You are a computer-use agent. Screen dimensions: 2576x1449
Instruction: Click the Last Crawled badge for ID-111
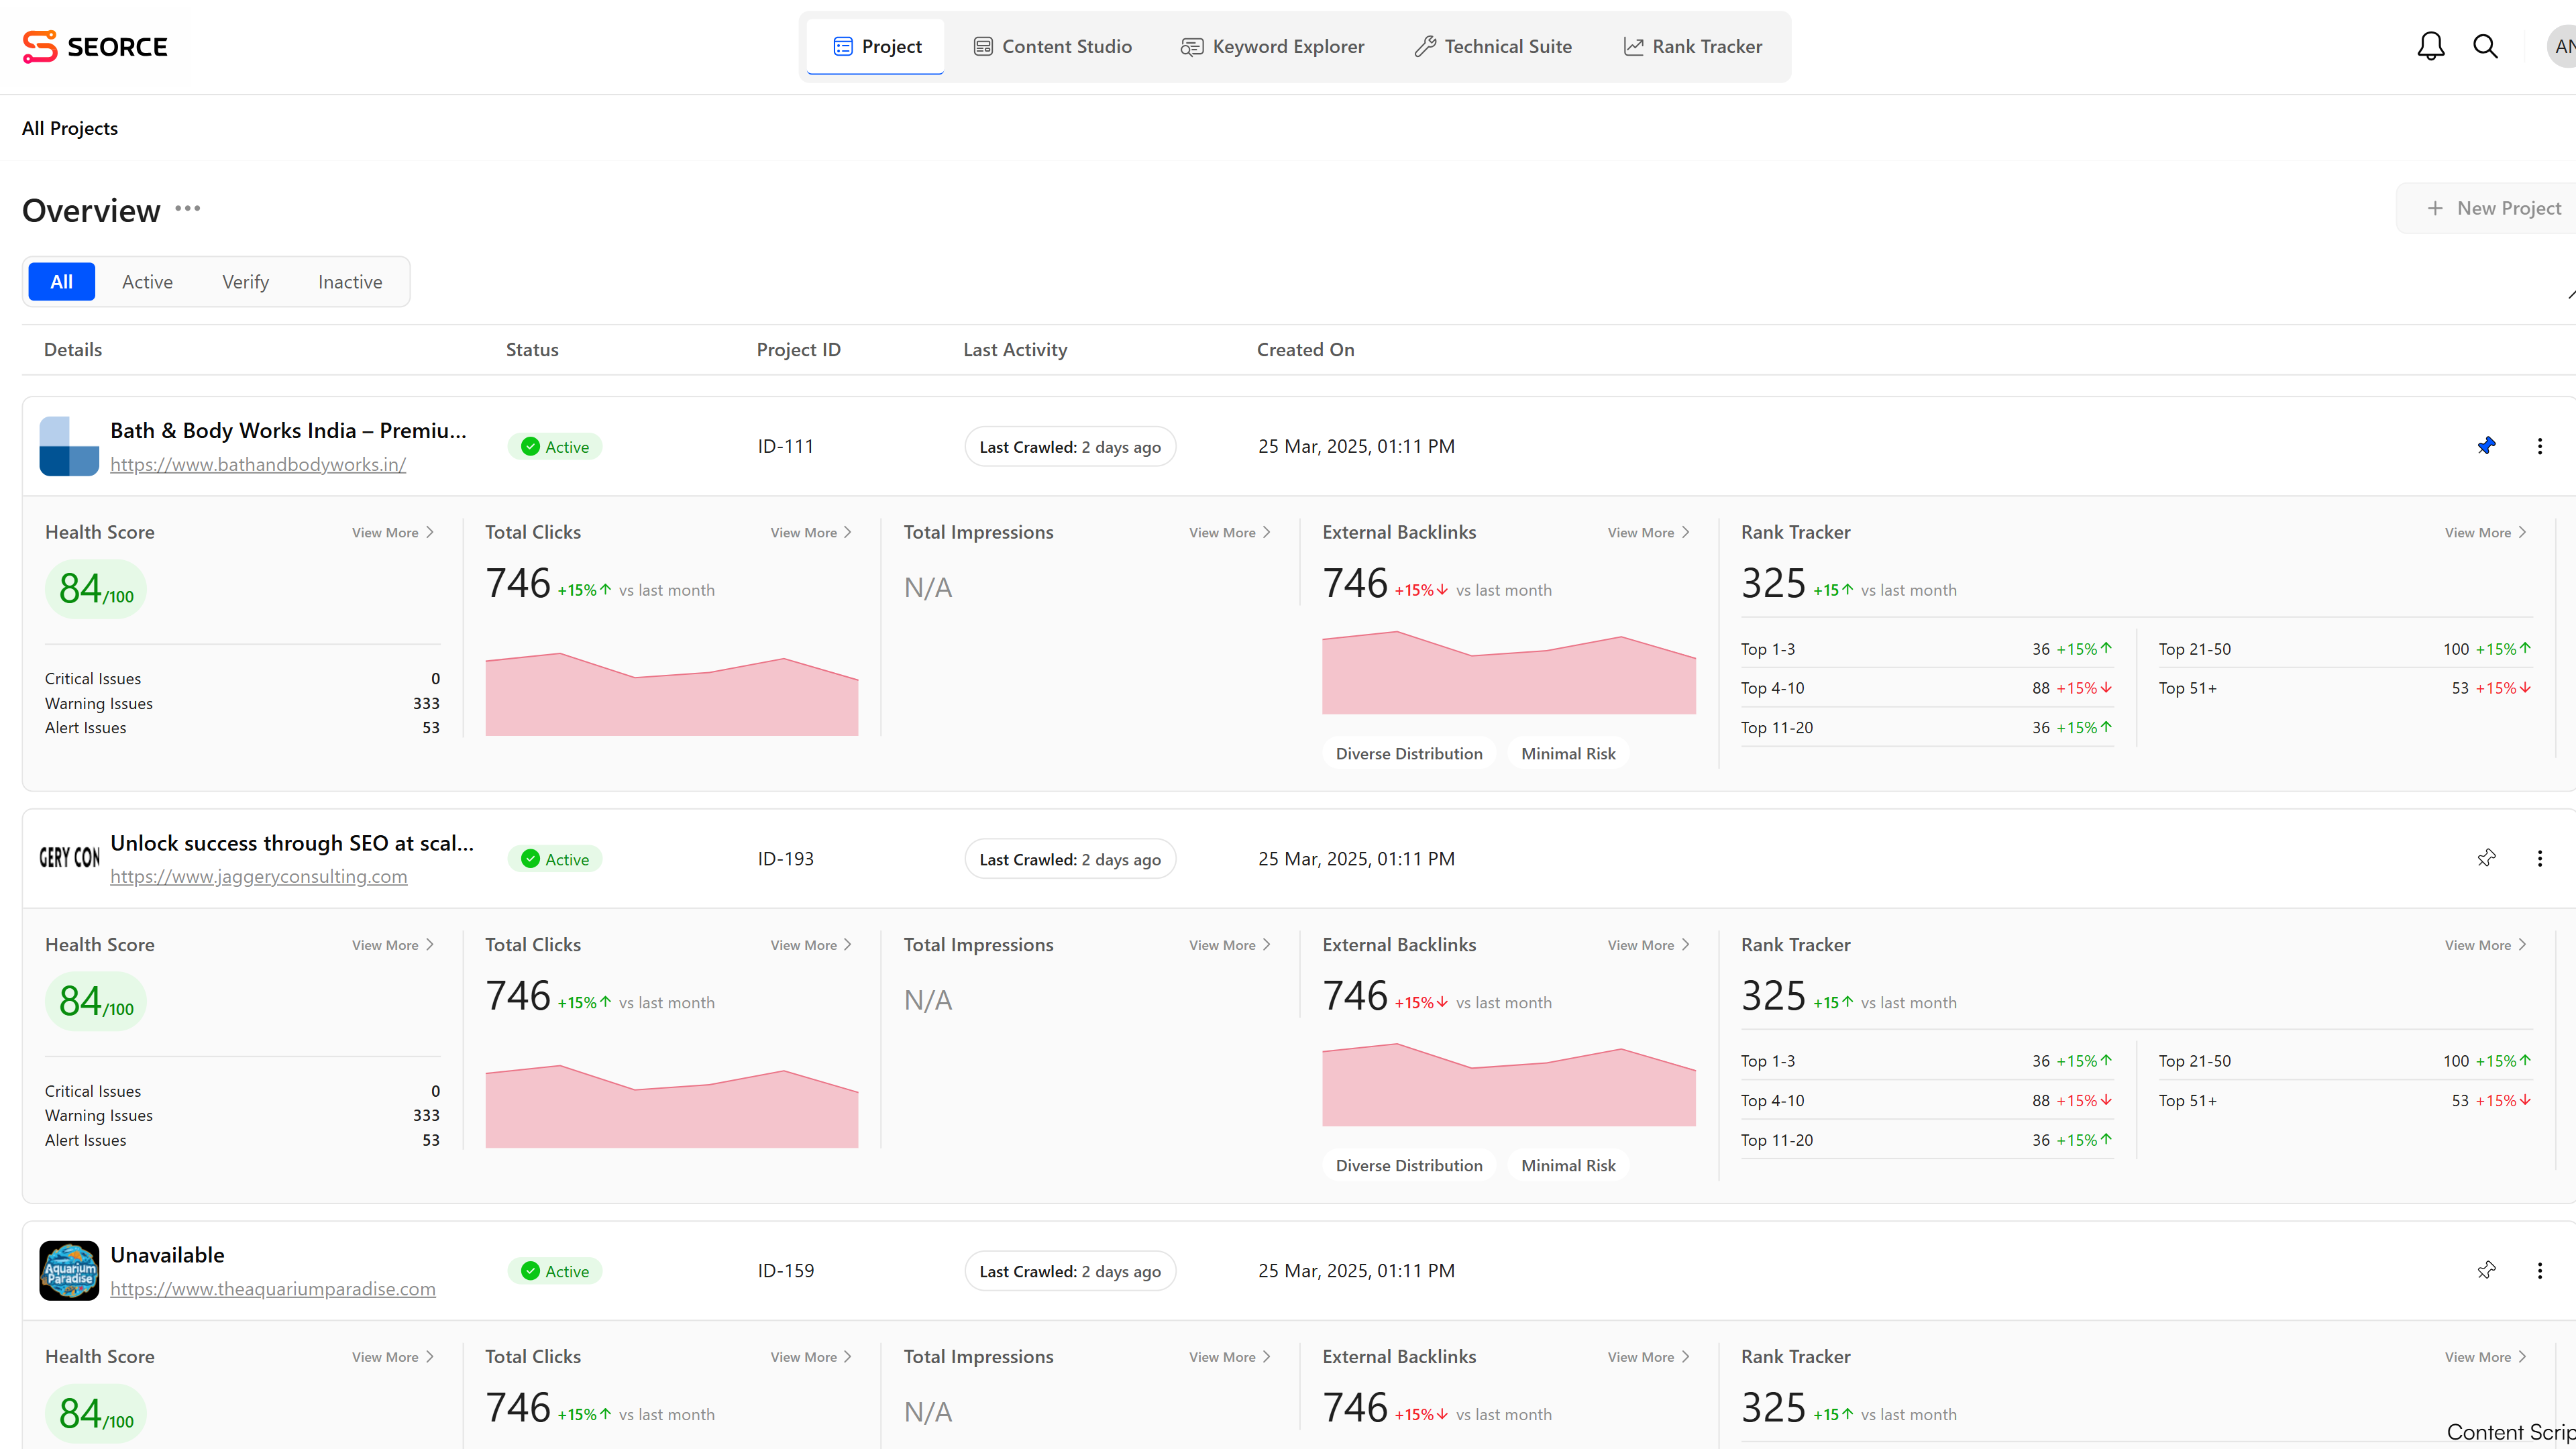[x=1069, y=446]
